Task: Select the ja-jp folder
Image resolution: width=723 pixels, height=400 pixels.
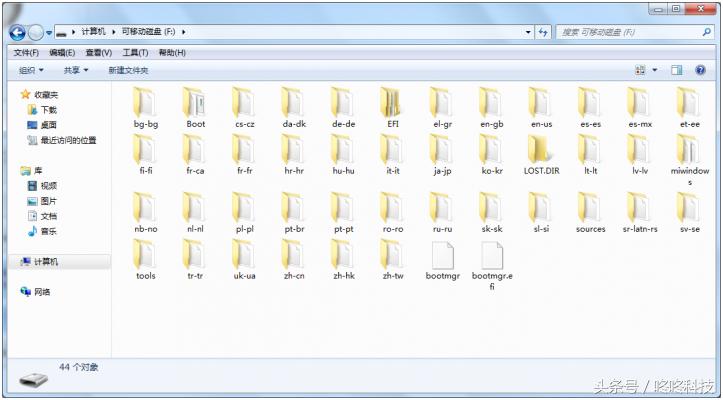Action: [442, 154]
